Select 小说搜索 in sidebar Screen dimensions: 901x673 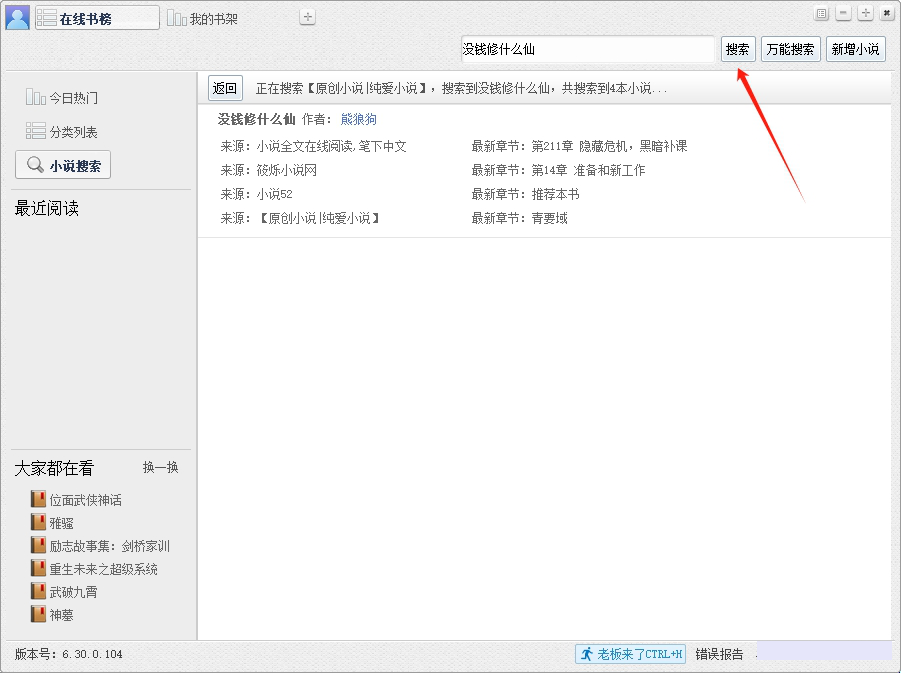pos(63,166)
